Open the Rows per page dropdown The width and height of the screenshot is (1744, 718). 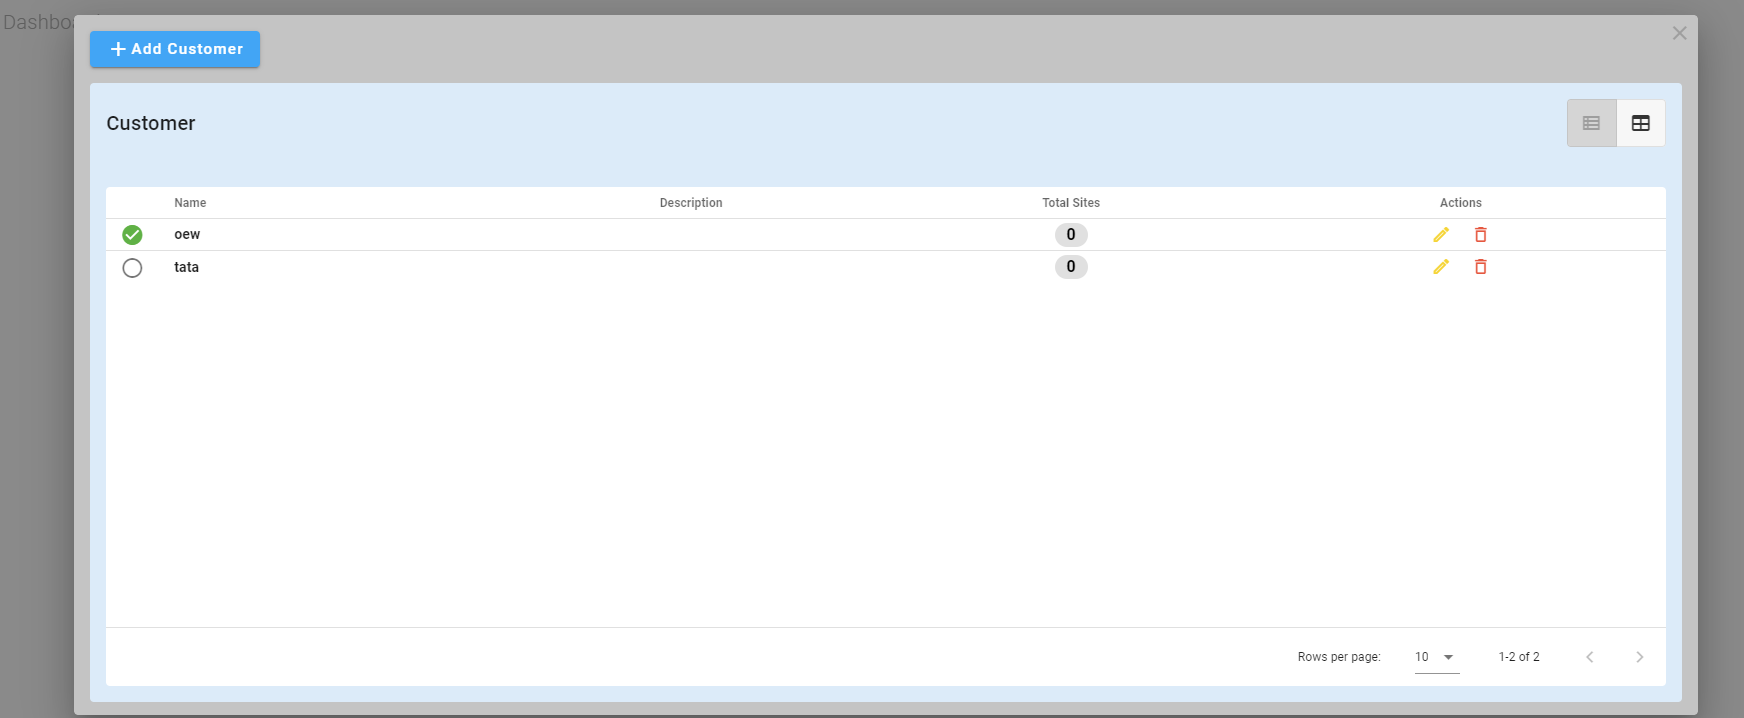[1436, 657]
